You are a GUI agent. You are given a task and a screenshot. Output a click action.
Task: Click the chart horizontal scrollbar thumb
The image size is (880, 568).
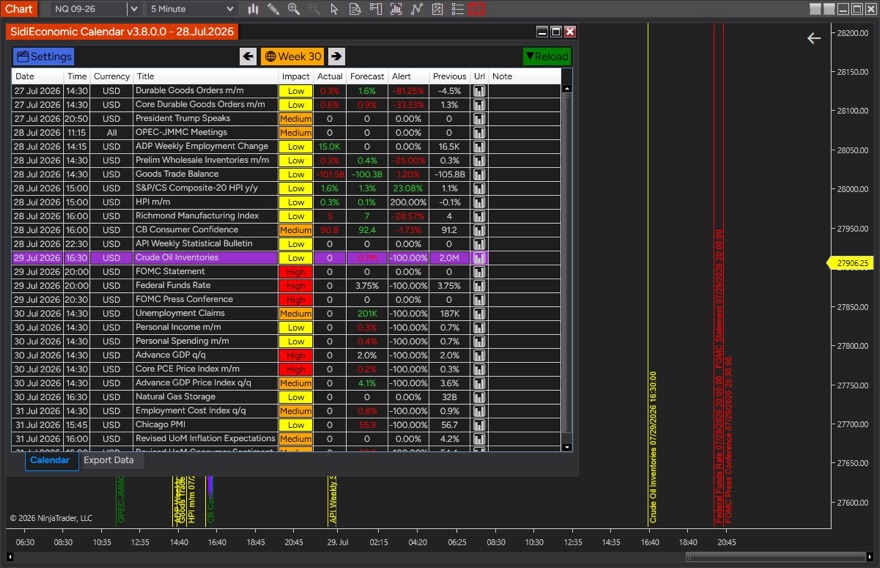[776, 557]
